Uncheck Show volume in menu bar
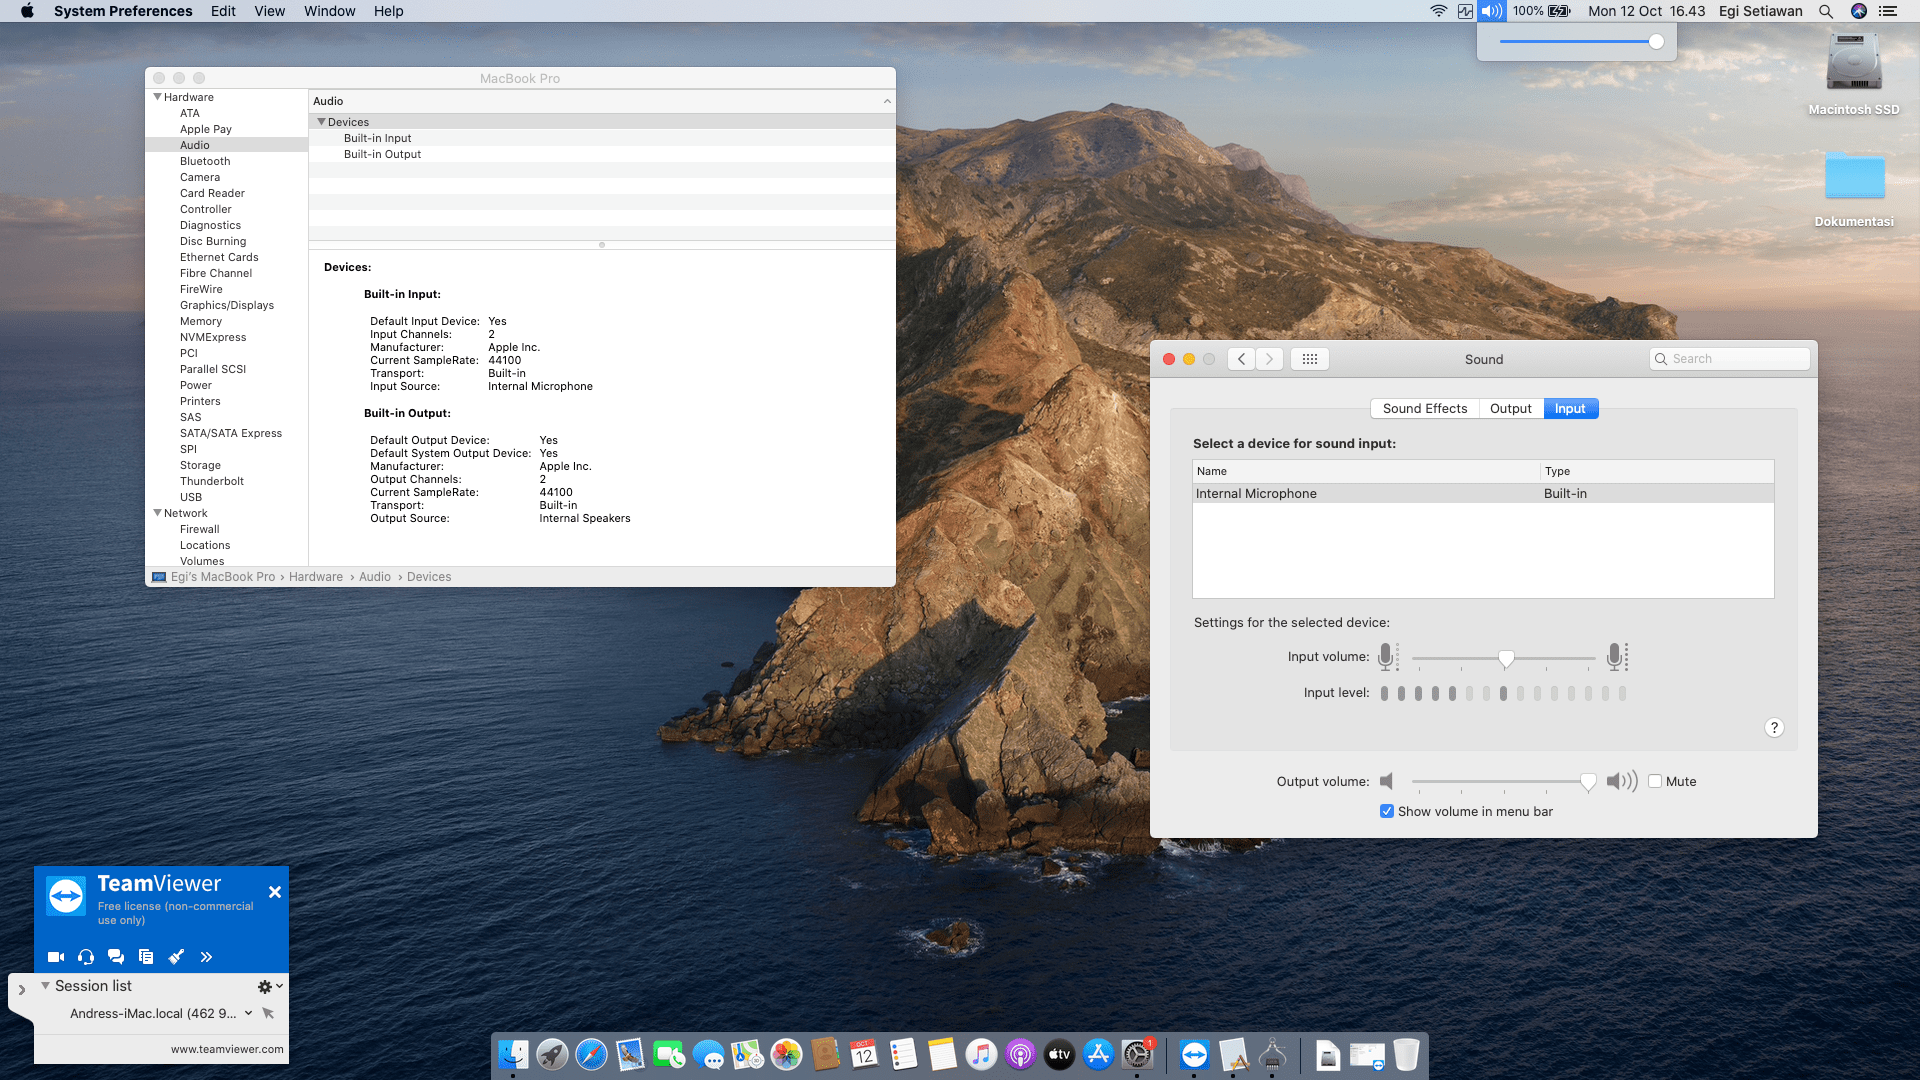This screenshot has height=1080, width=1920. [x=1387, y=812]
